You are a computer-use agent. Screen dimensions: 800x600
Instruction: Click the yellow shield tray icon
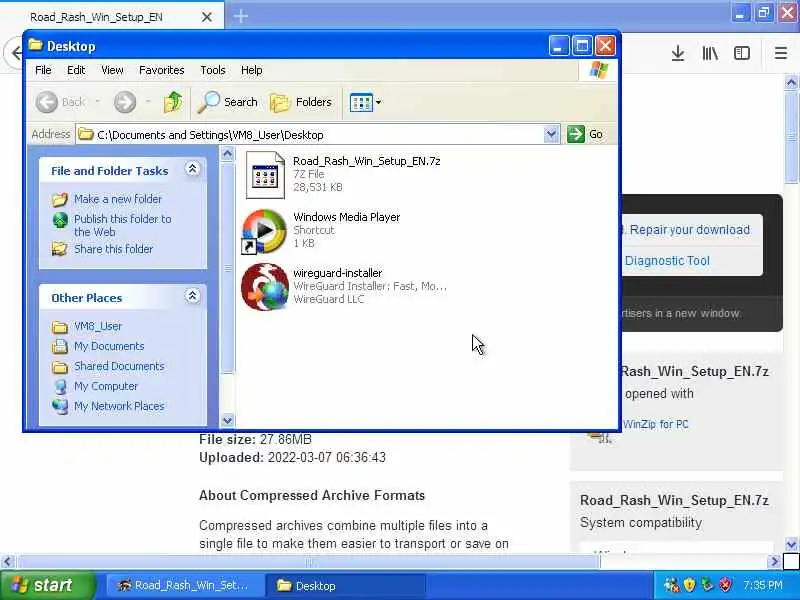689,585
